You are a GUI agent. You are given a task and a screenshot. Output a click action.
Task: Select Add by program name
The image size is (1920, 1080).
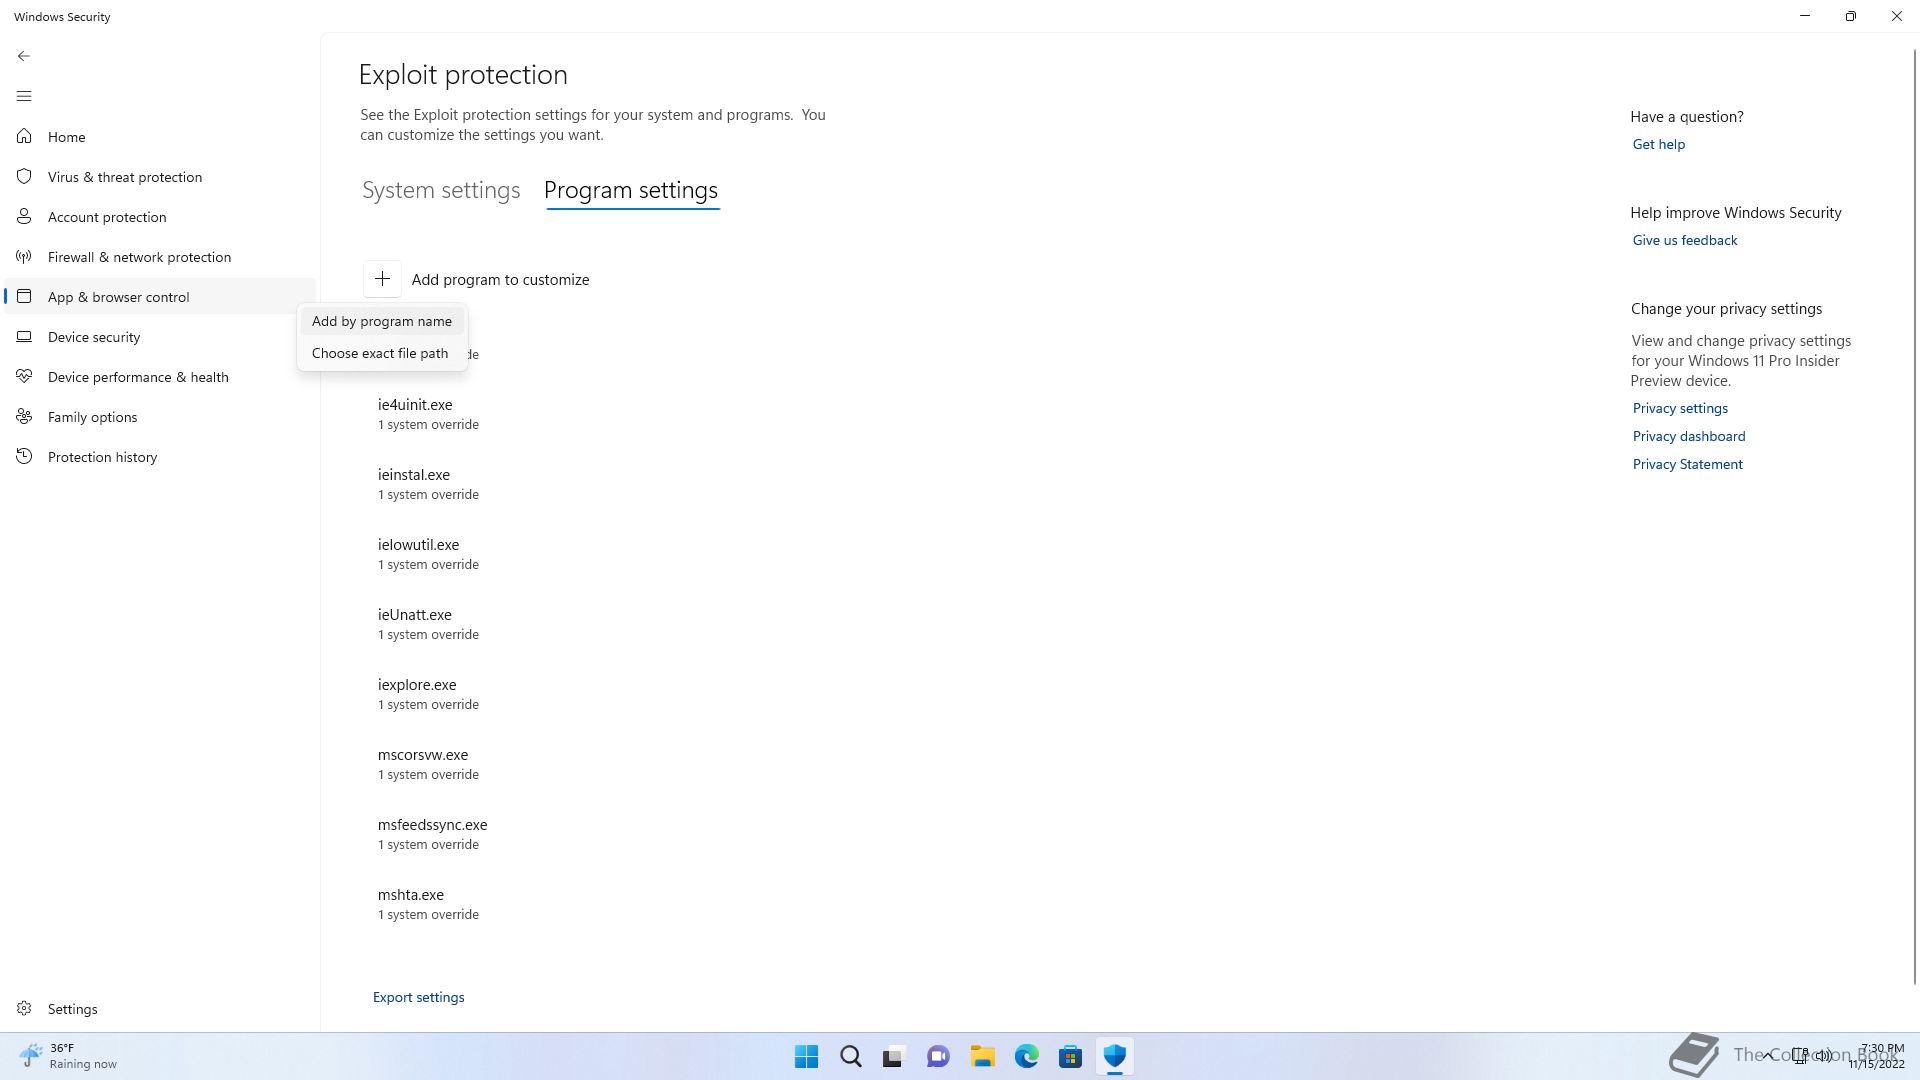click(382, 321)
